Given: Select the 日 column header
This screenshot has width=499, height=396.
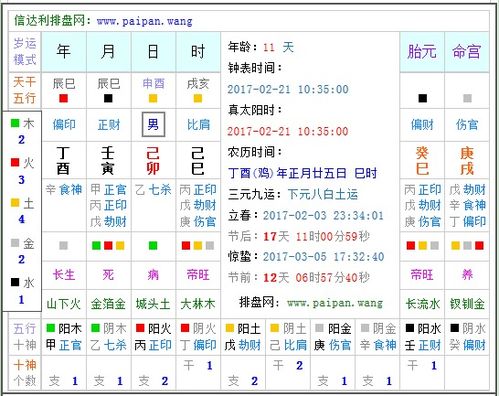Looking at the screenshot, I should [153, 52].
